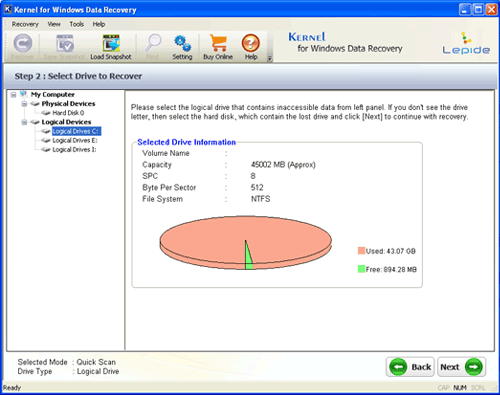Viewport: 500px width, 395px height.
Task: Open the Help question mark icon
Action: 251,43
